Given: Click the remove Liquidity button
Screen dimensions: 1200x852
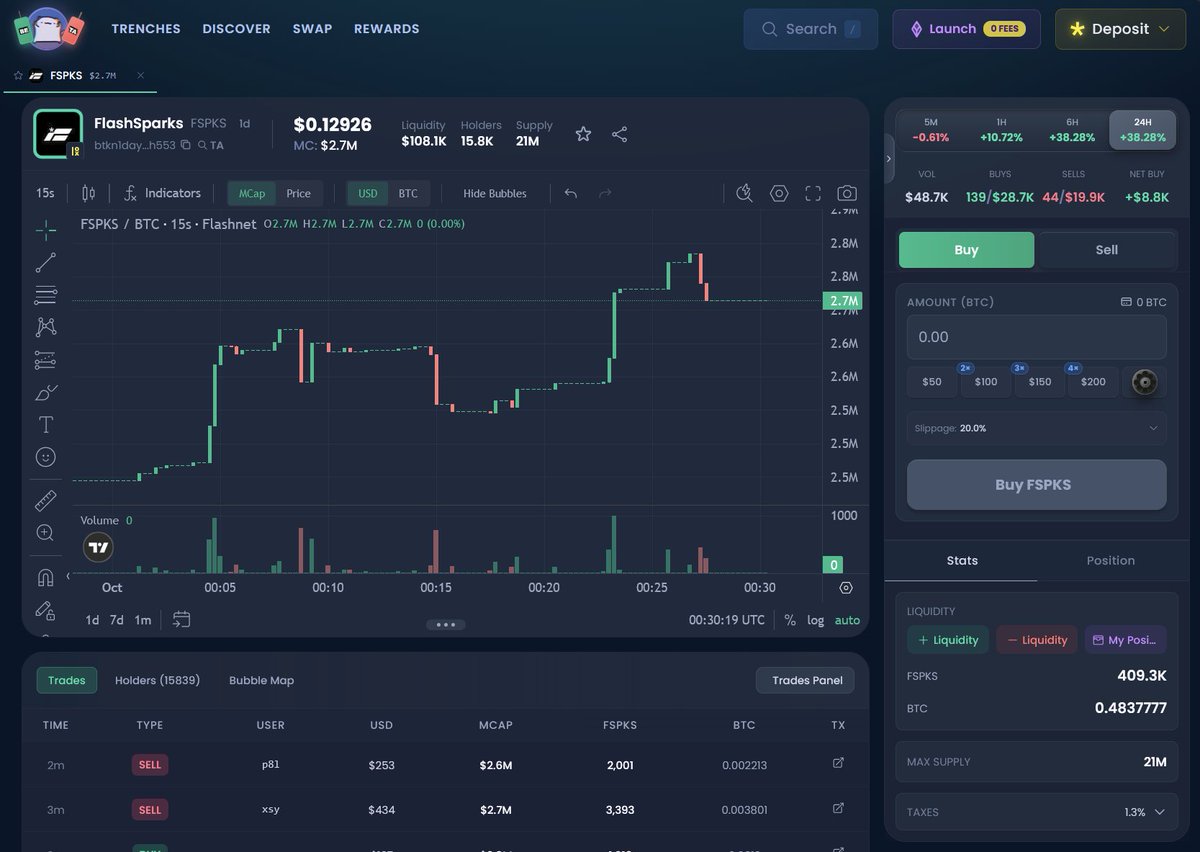Looking at the screenshot, I should (x=1037, y=640).
